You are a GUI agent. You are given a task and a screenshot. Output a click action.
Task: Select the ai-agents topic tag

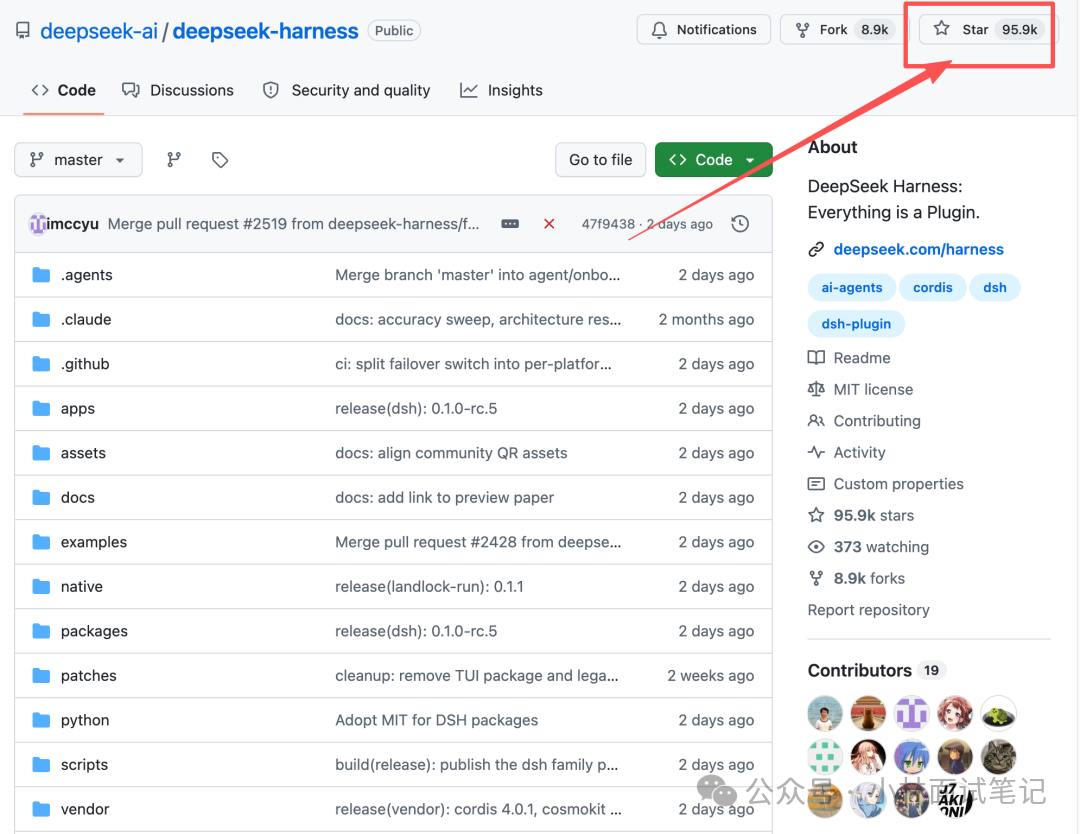[851, 288]
